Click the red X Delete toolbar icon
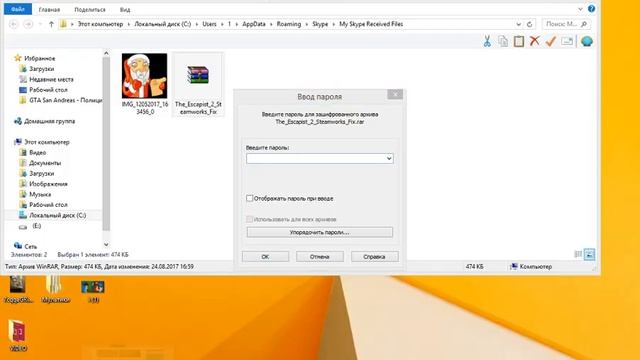Viewport: 640px width, 360px height. 534,41
